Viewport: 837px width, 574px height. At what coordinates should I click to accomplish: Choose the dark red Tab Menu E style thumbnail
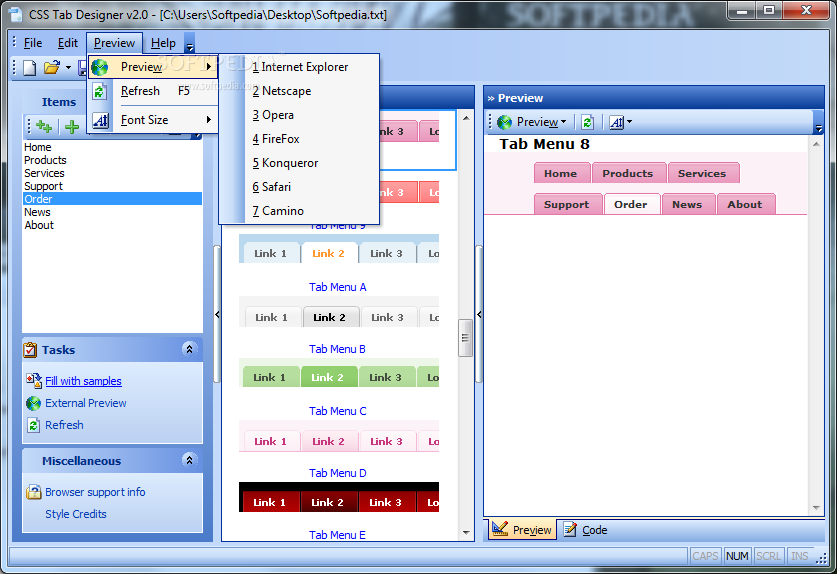(x=339, y=497)
